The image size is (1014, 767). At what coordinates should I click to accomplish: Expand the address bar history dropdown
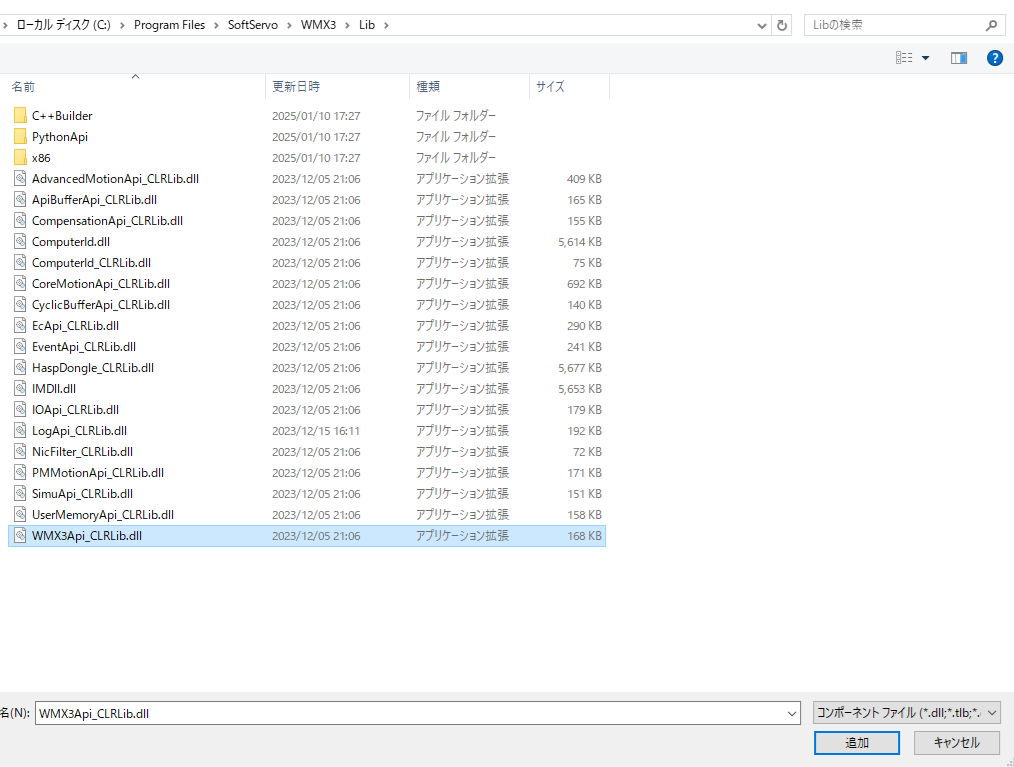(763, 25)
